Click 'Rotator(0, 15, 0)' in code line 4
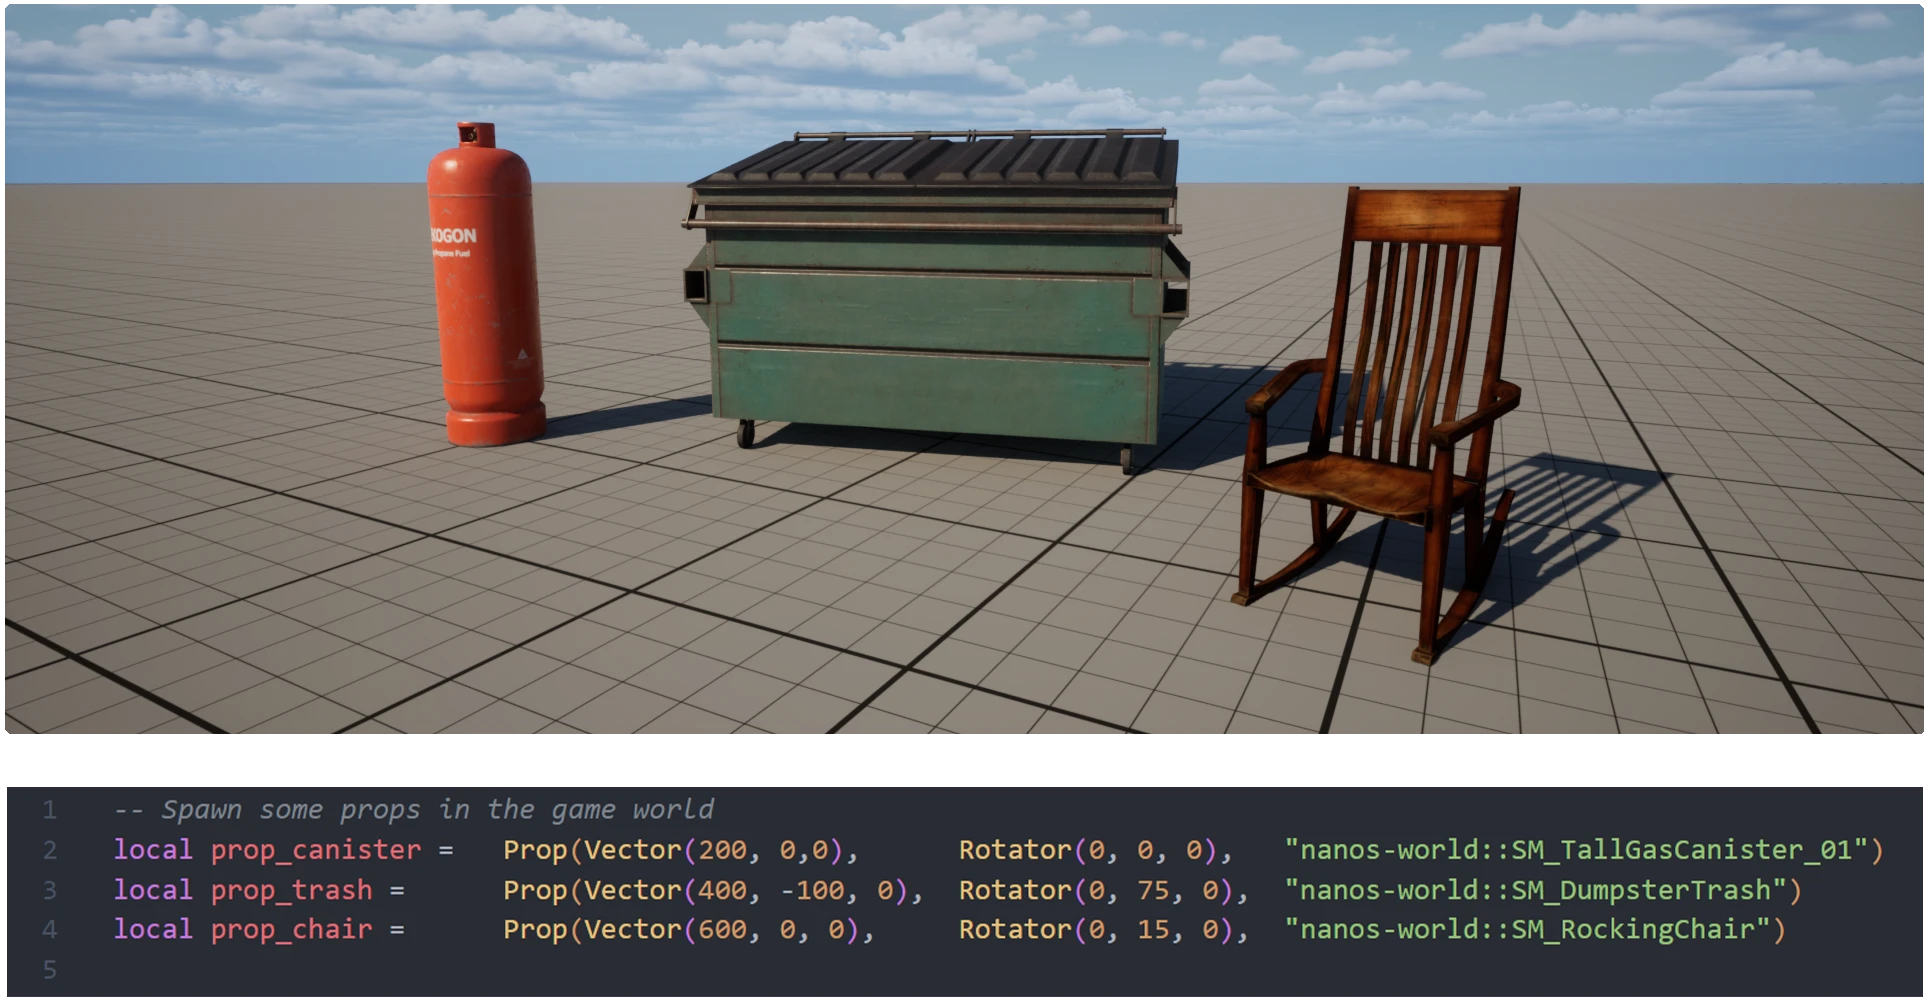Screen dimensions: 1930x1006 1096,929
